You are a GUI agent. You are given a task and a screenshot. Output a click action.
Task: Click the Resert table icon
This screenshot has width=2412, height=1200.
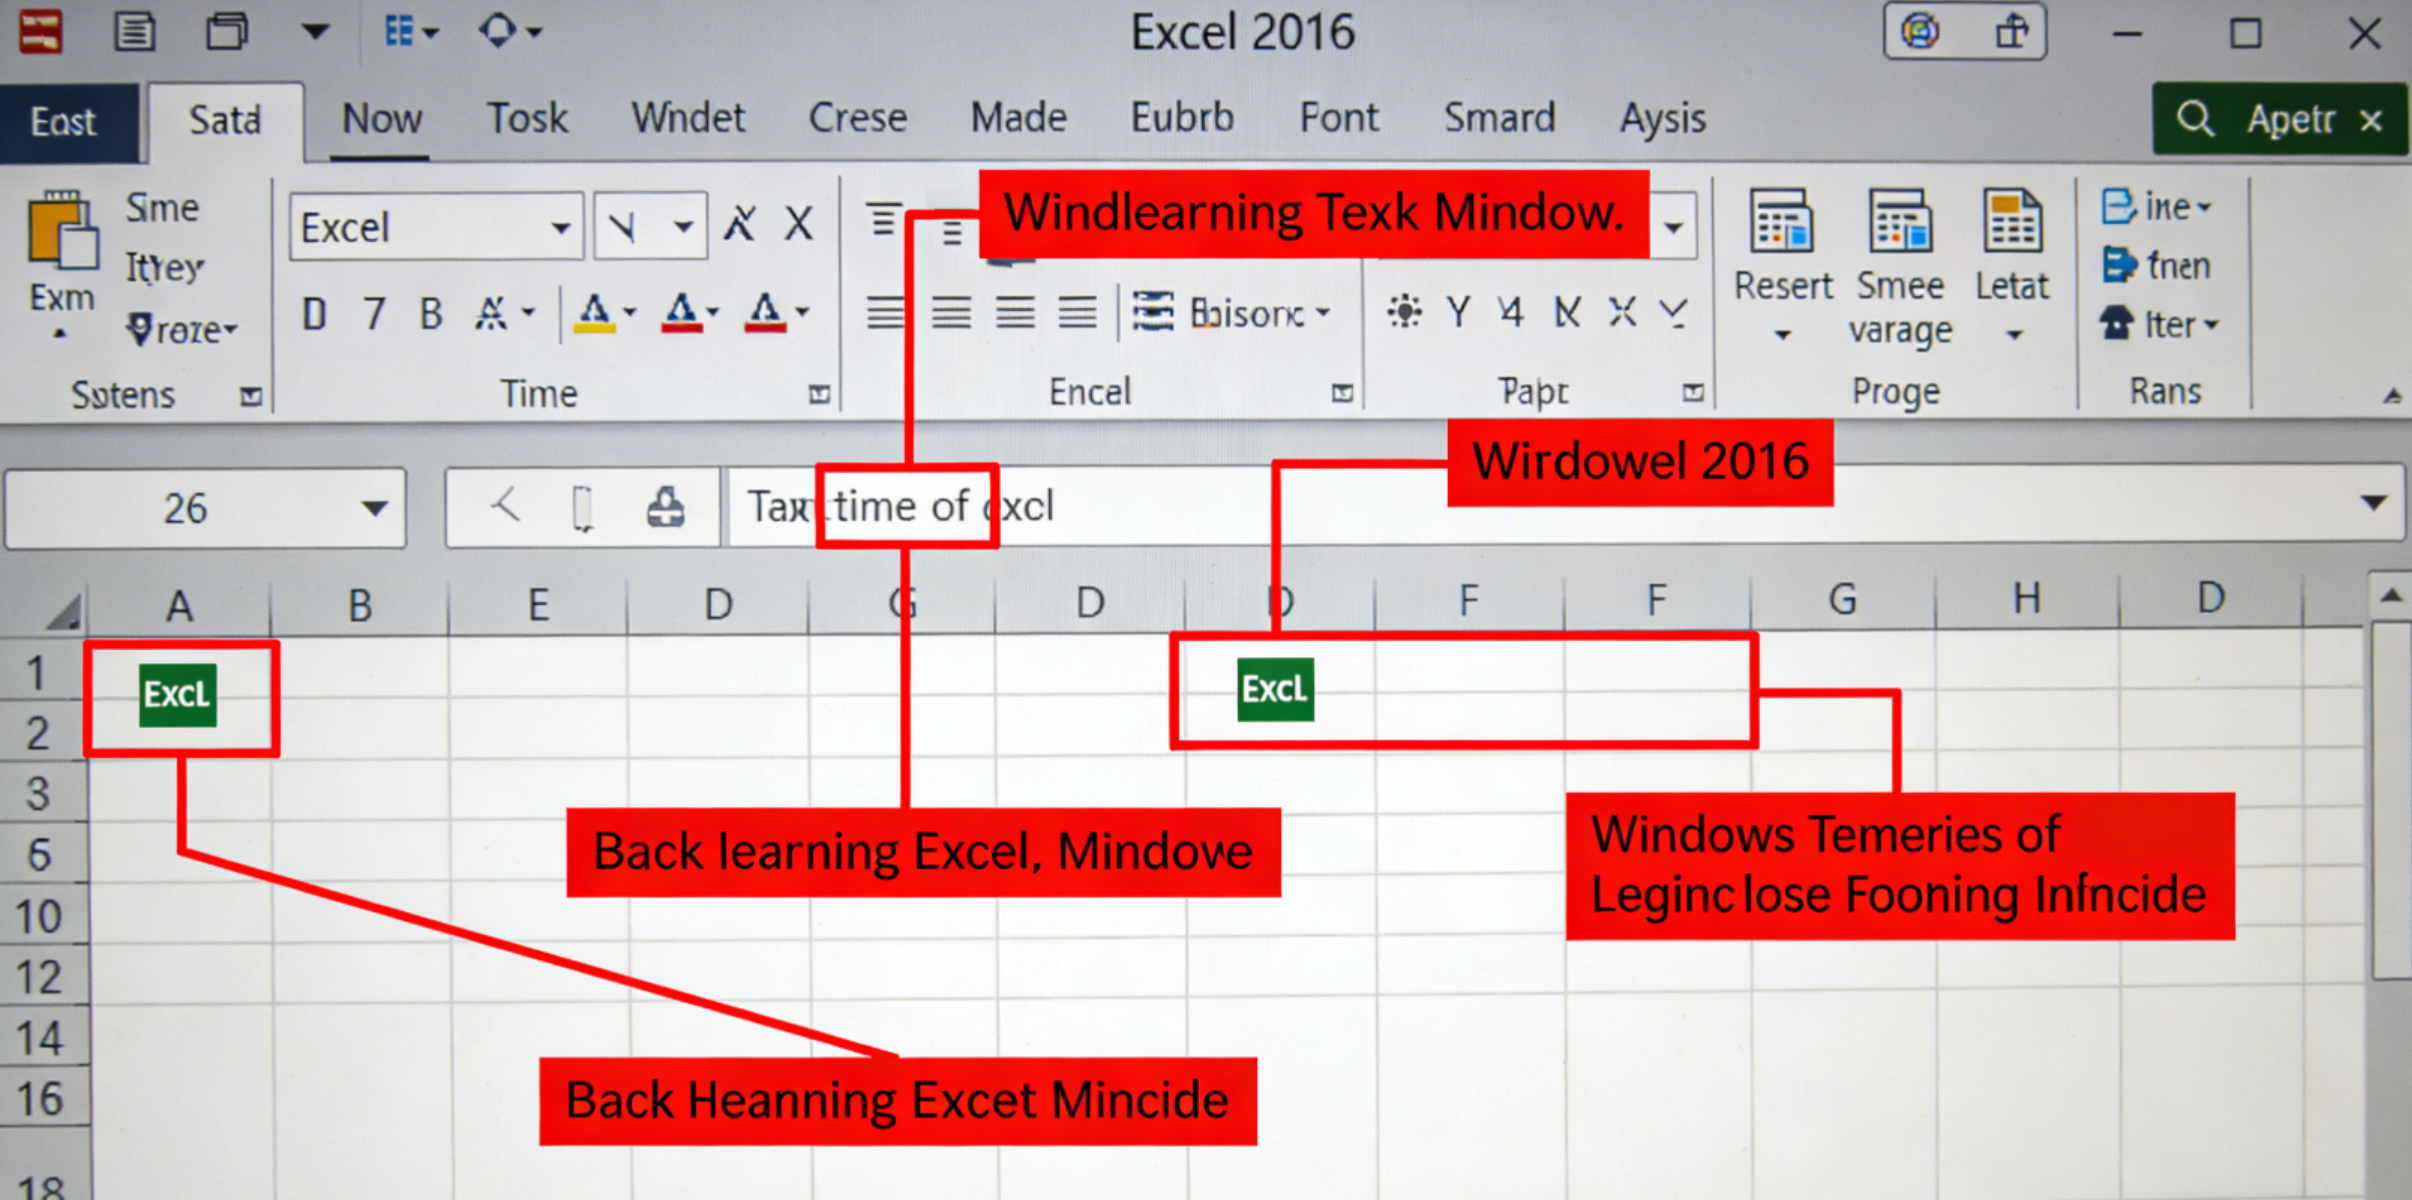pos(1781,222)
